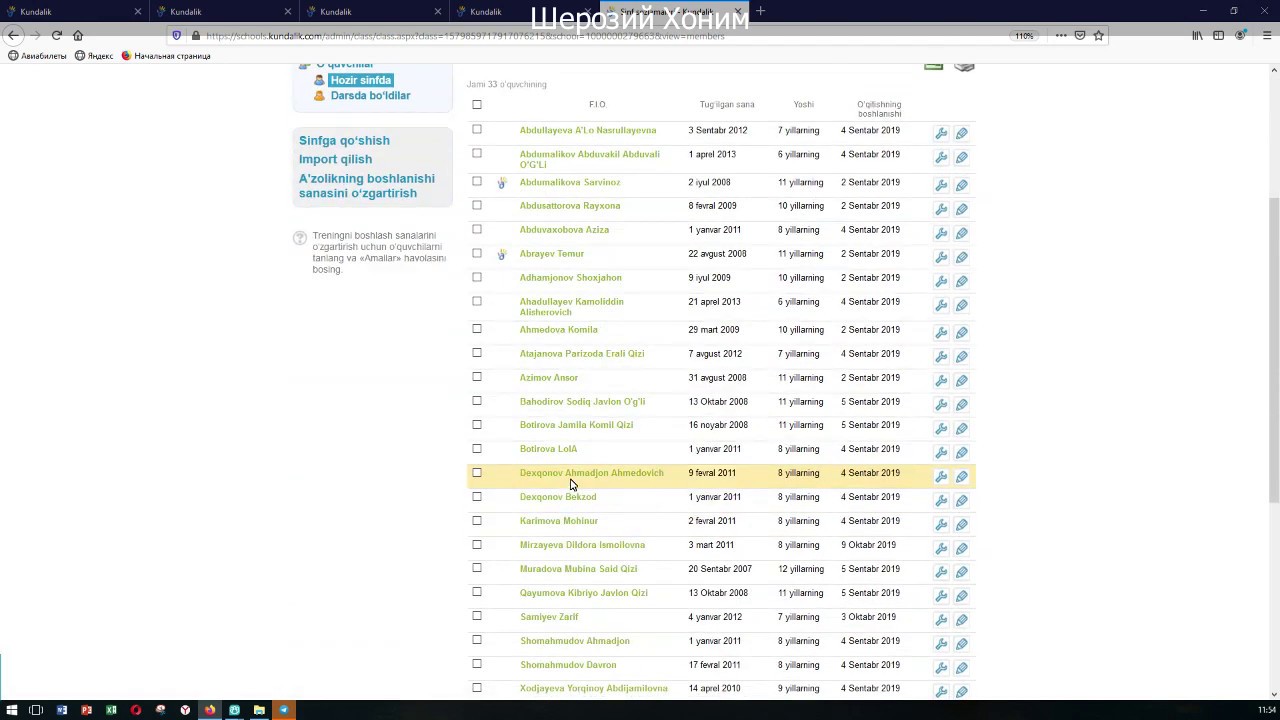The height and width of the screenshot is (720, 1280).
Task: Open Darsda bo'ldilar sidebar link
Action: coord(370,96)
